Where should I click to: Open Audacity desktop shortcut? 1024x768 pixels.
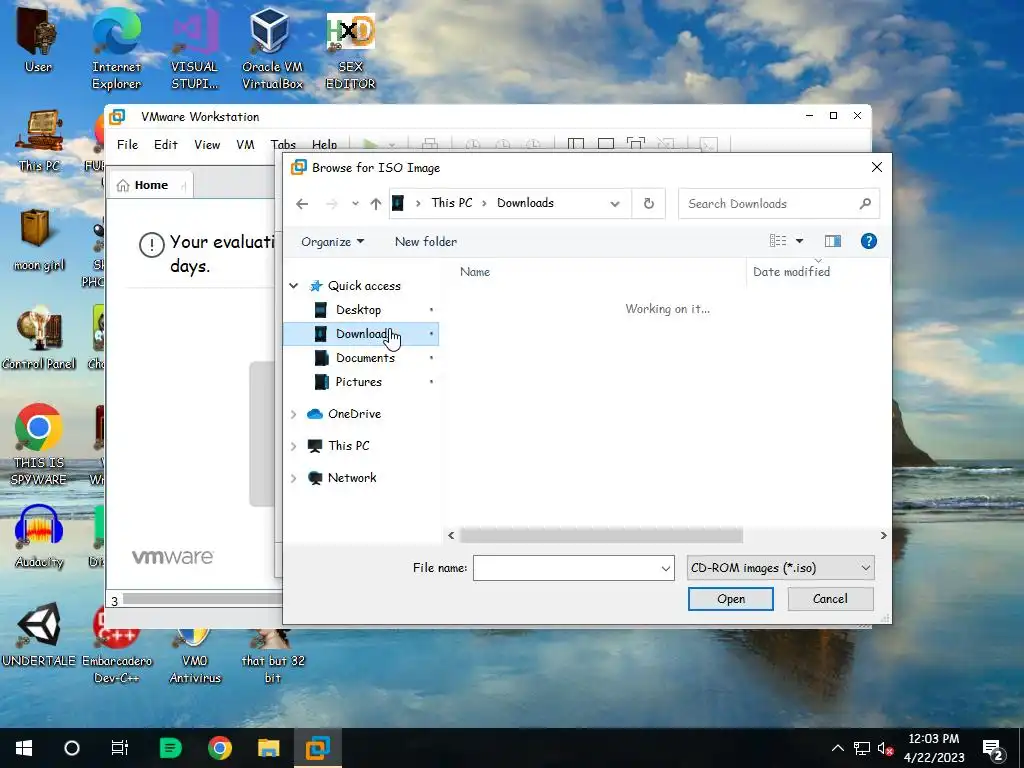click(39, 537)
